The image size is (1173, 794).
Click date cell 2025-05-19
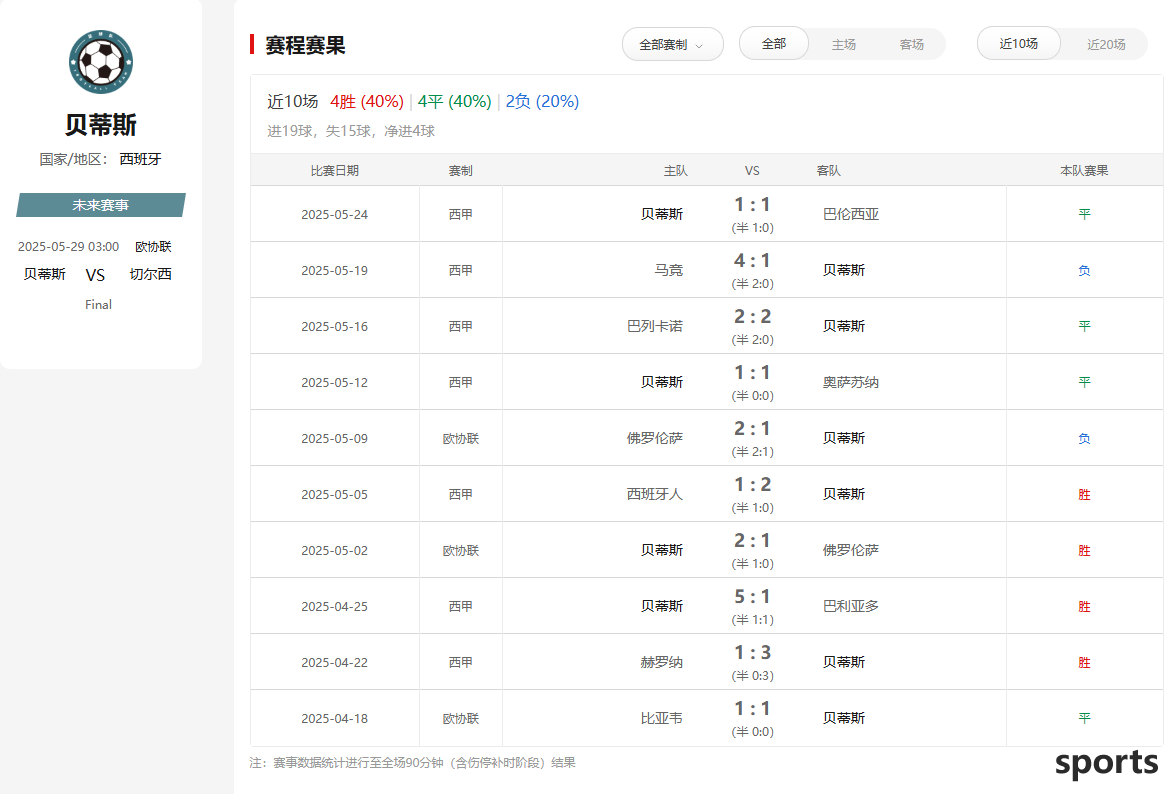pos(334,270)
